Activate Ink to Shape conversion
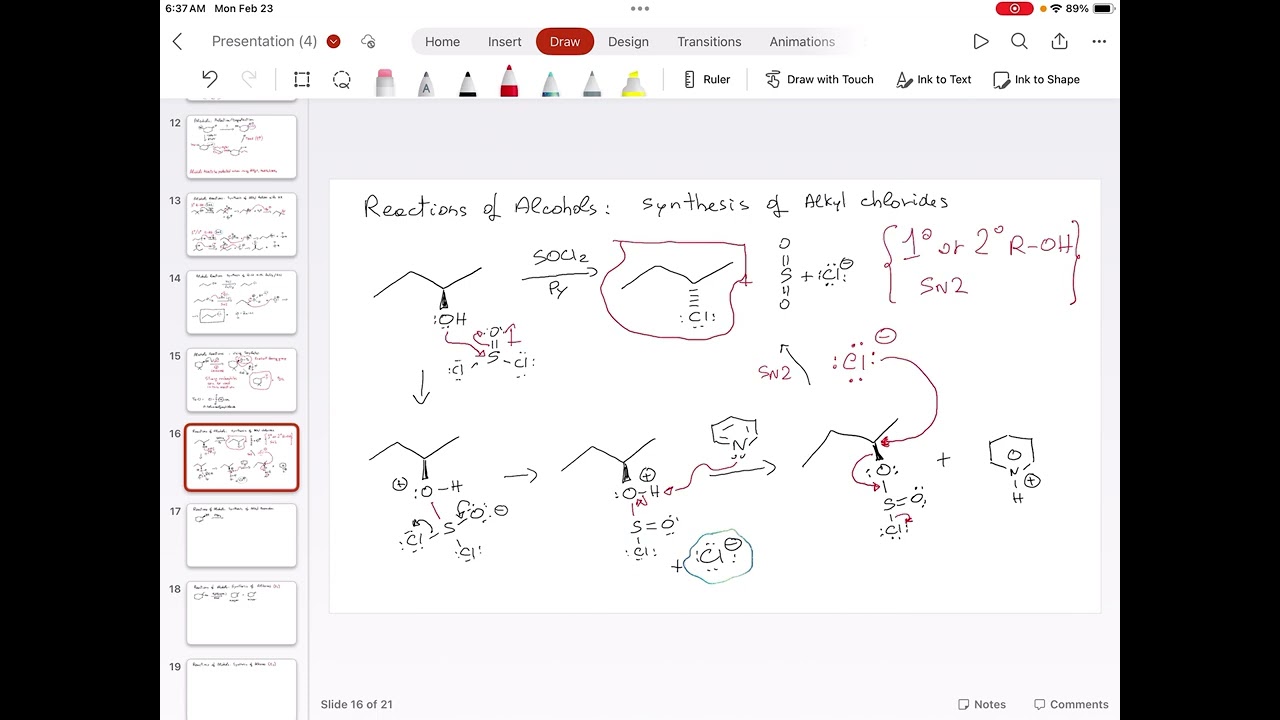 pos(1036,79)
